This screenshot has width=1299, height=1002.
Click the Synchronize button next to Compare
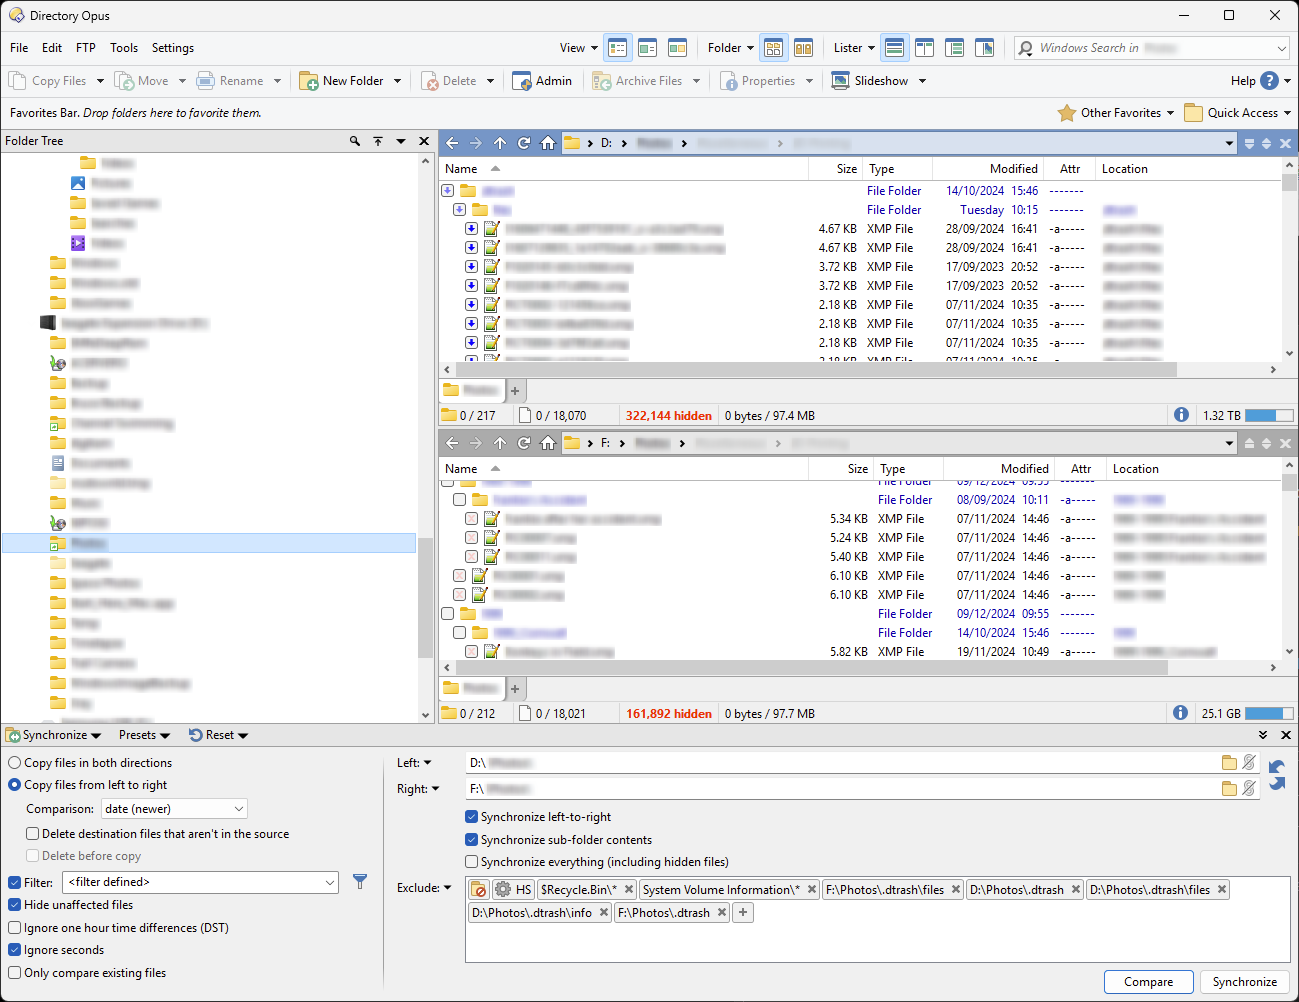[x=1245, y=982]
